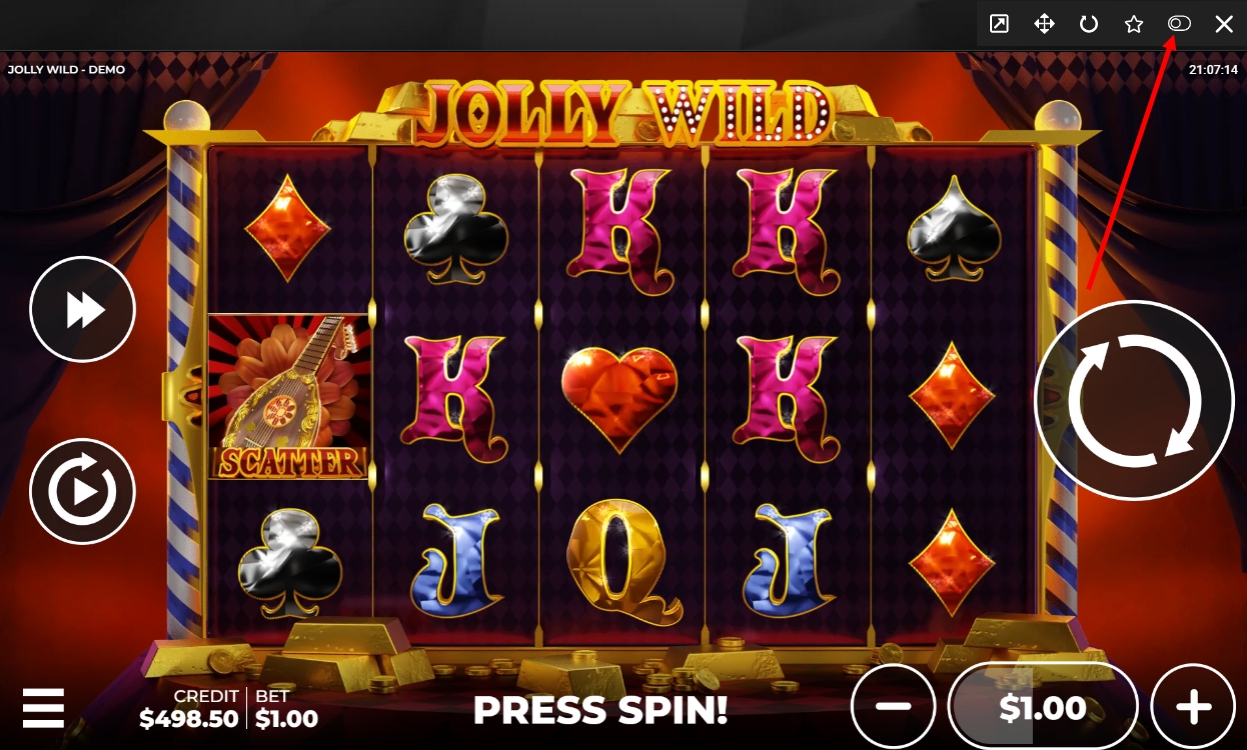Click the CREDIT $498.50 display
Image resolution: width=1247 pixels, height=750 pixels.
[189, 708]
